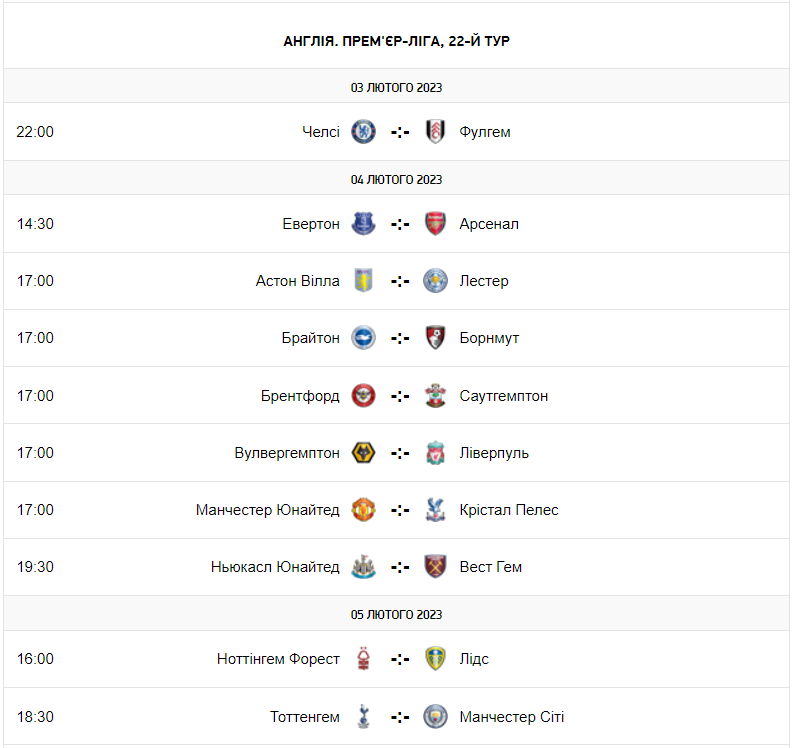
Task: Click the Fulham club crest icon
Action: [435, 132]
